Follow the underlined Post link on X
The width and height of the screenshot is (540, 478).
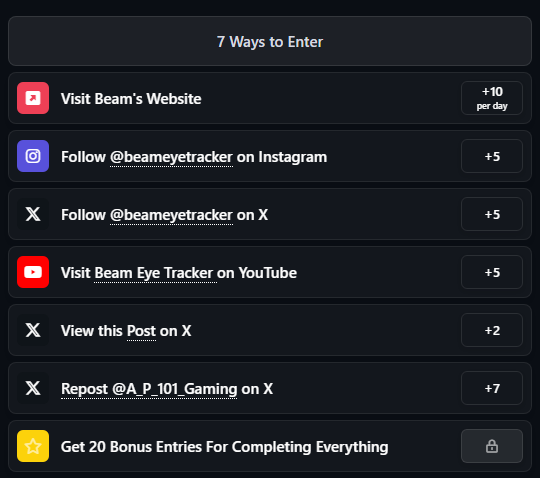click(141, 331)
